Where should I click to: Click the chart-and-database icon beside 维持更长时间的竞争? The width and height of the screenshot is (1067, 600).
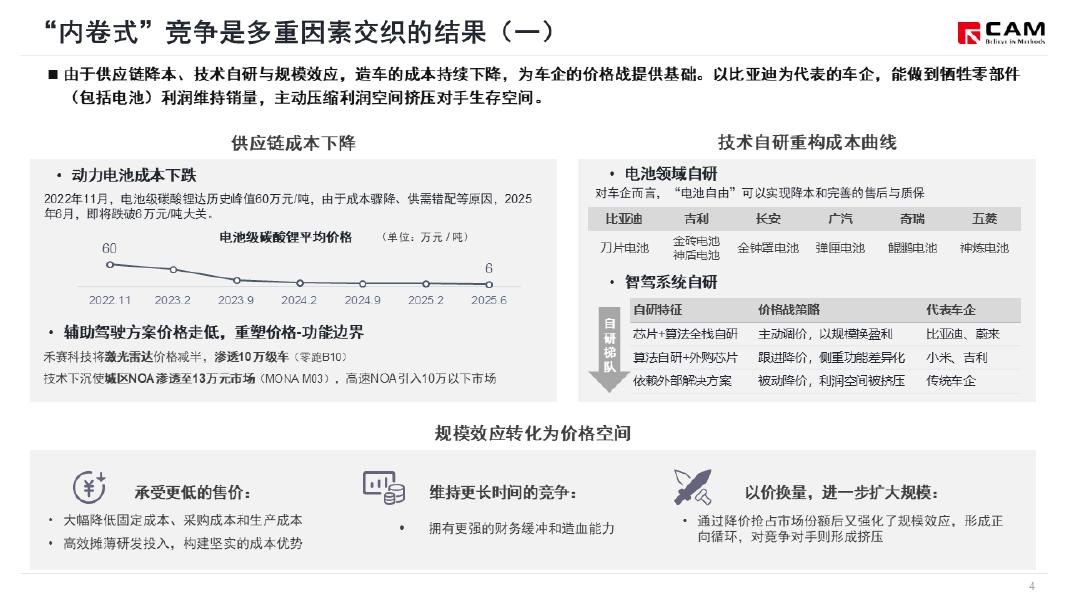(x=384, y=487)
